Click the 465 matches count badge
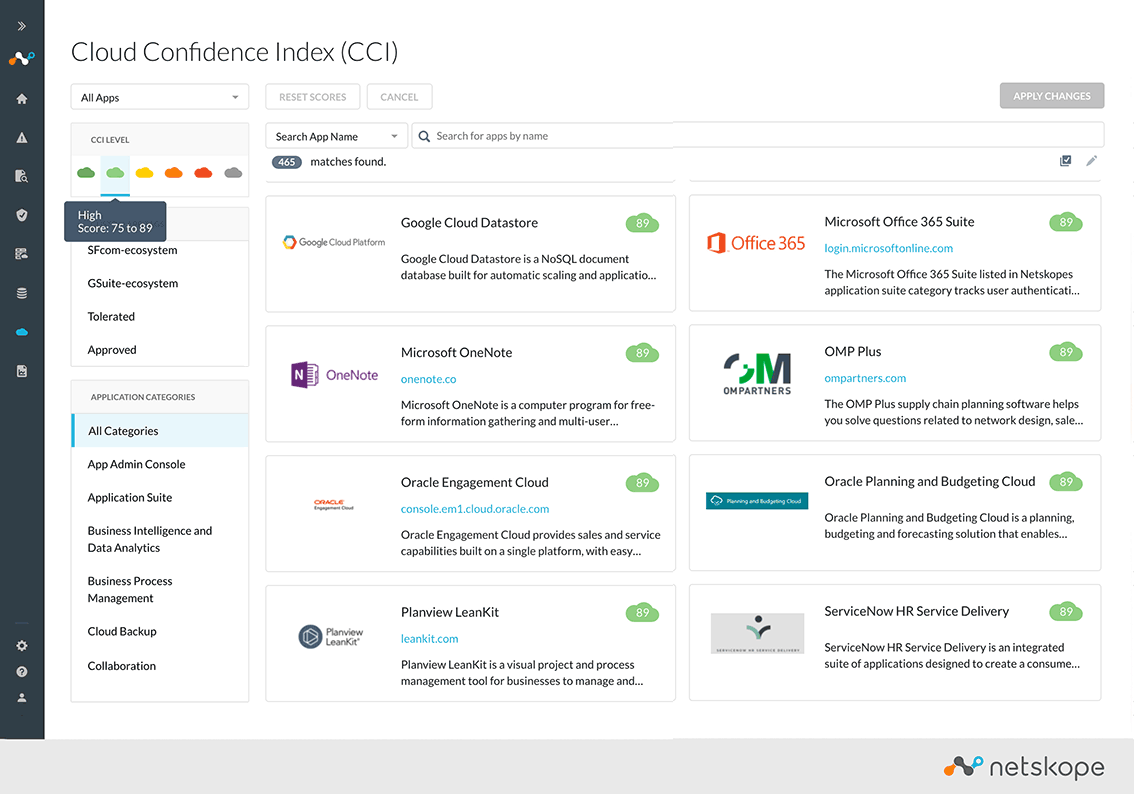This screenshot has height=794, width=1134. coord(287,162)
